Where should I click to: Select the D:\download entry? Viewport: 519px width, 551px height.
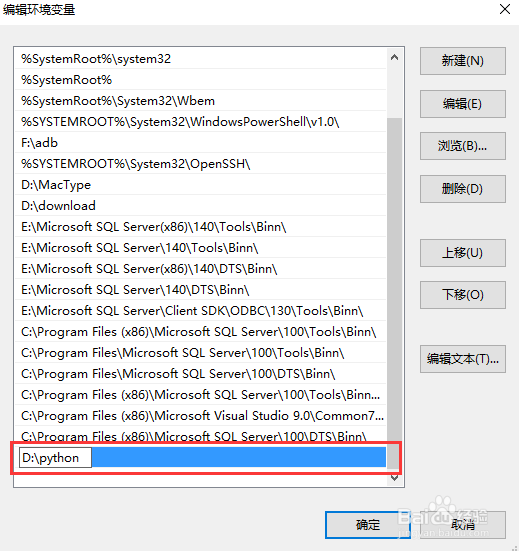tap(200, 206)
